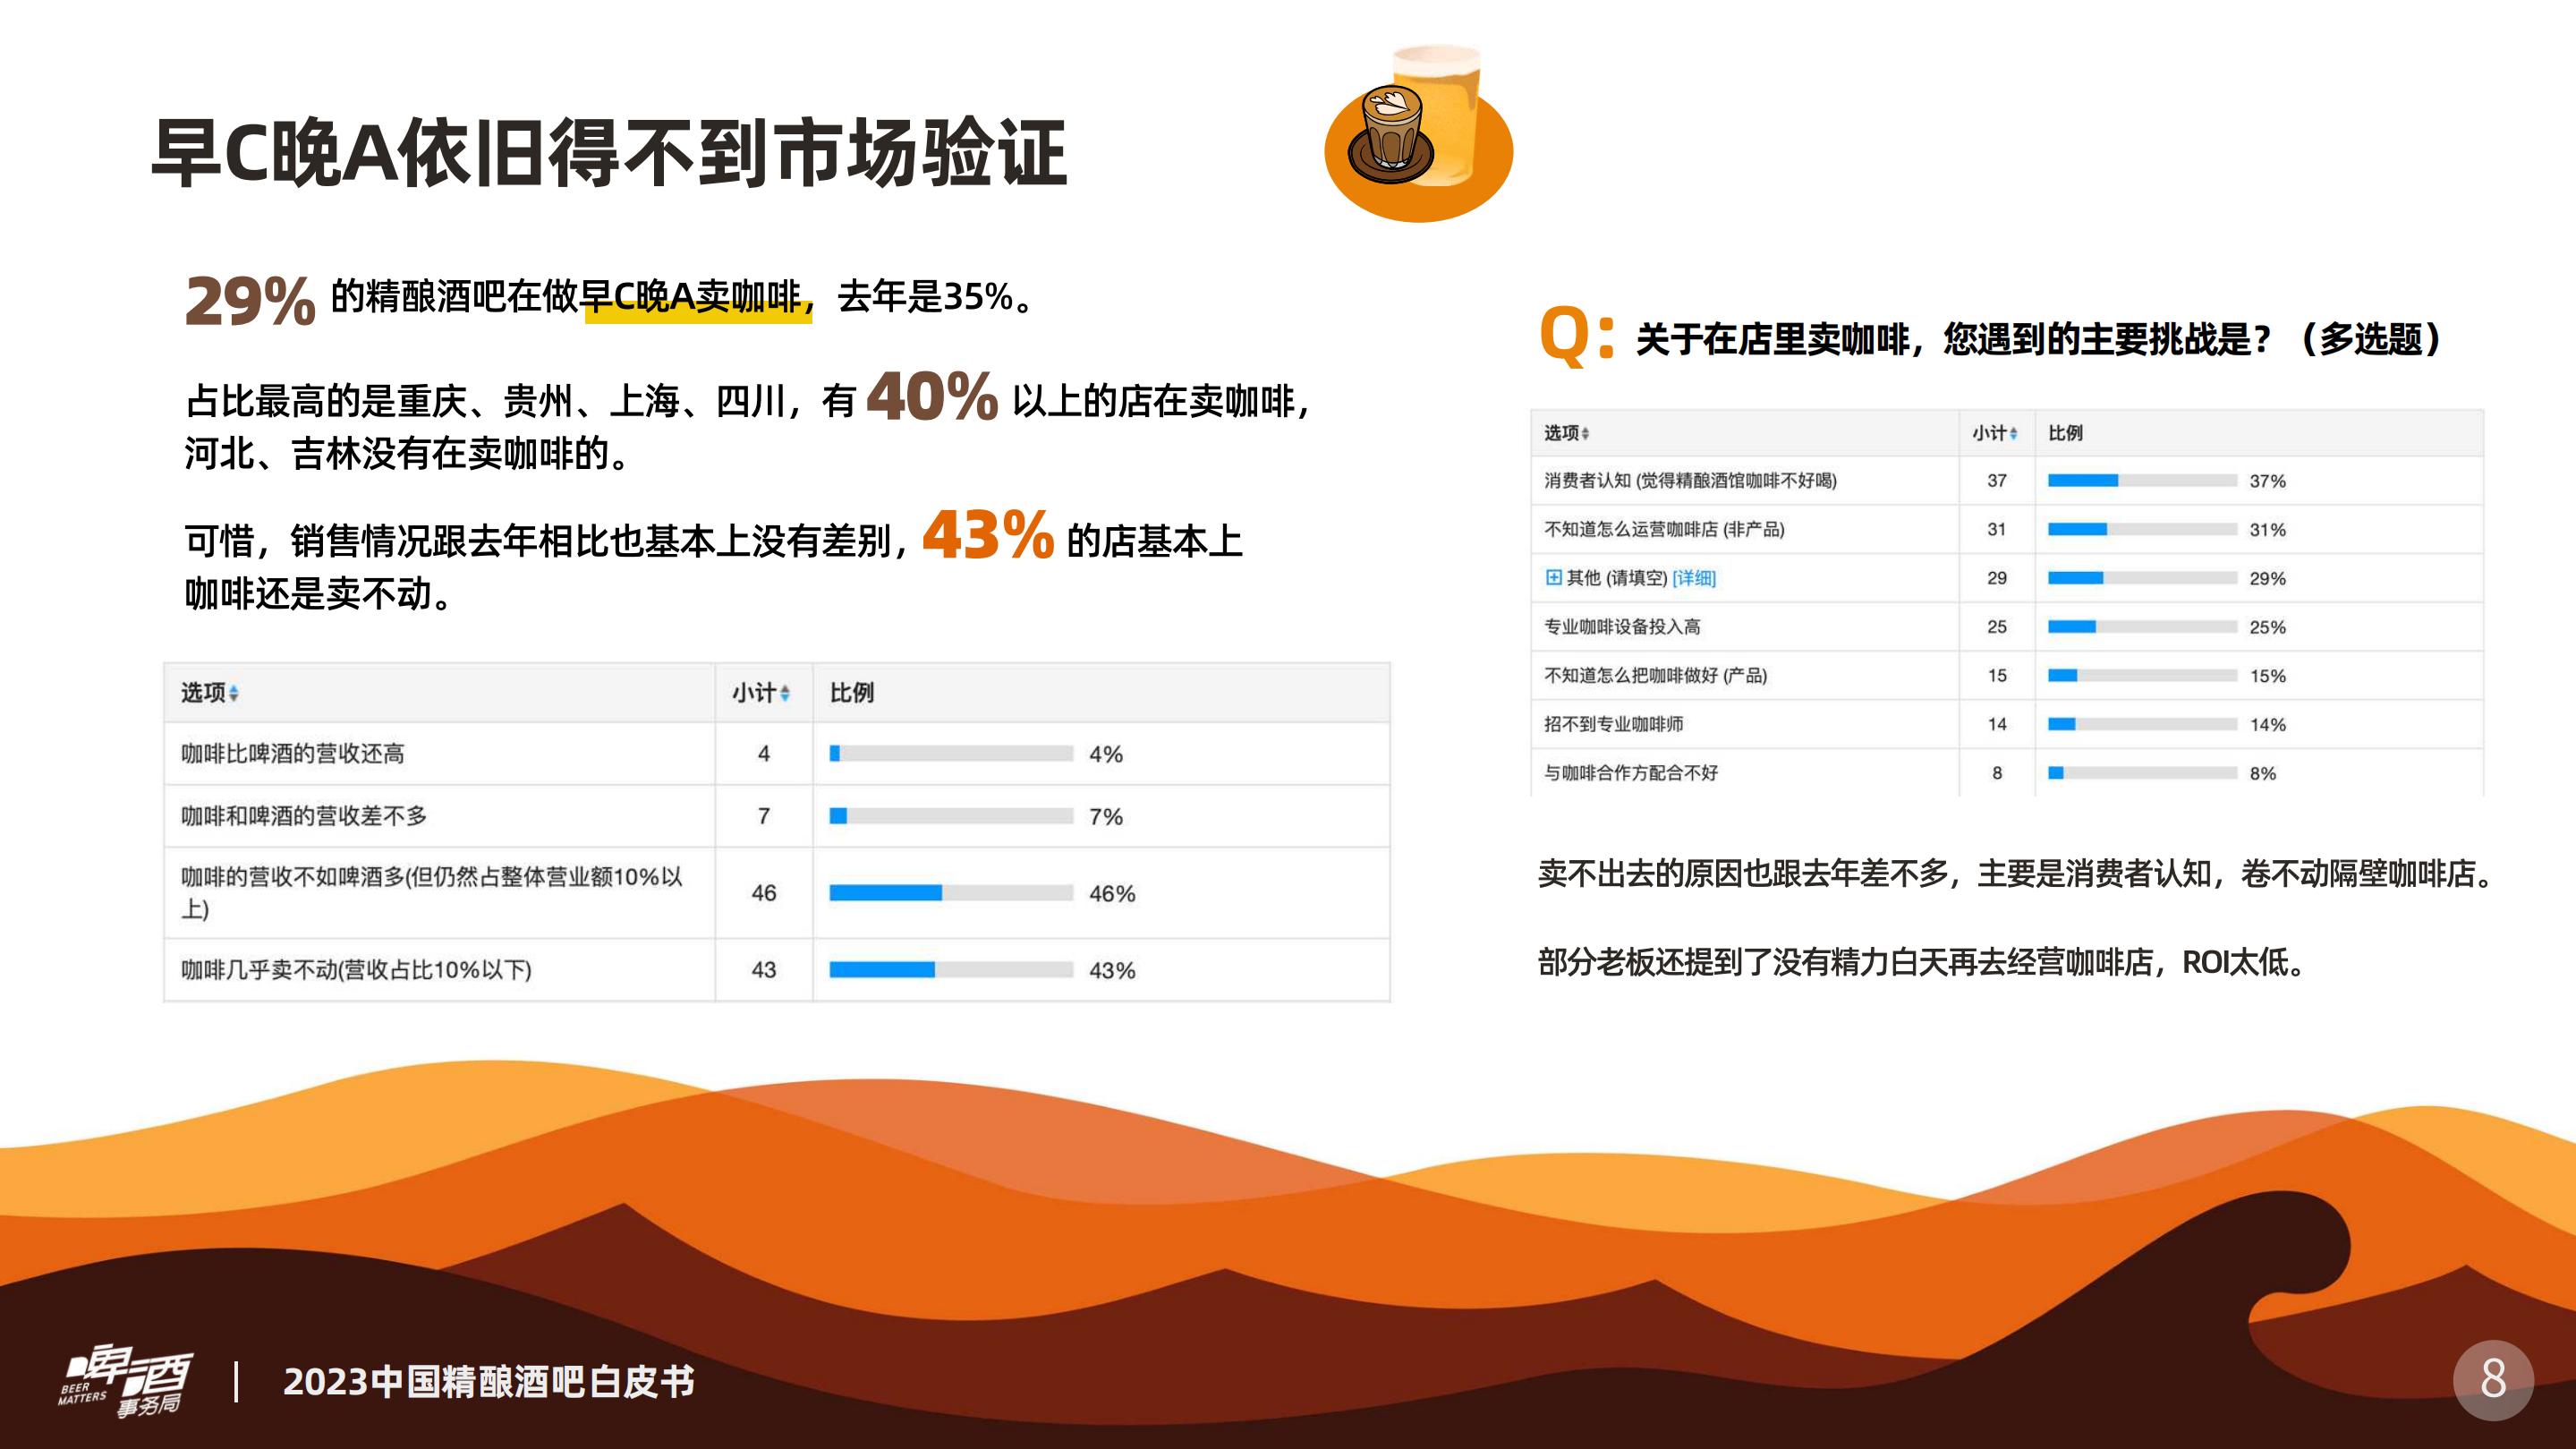Expand the plus icon before 其他 (请填空)
The width and height of the screenshot is (2576, 1449).
click(1553, 577)
